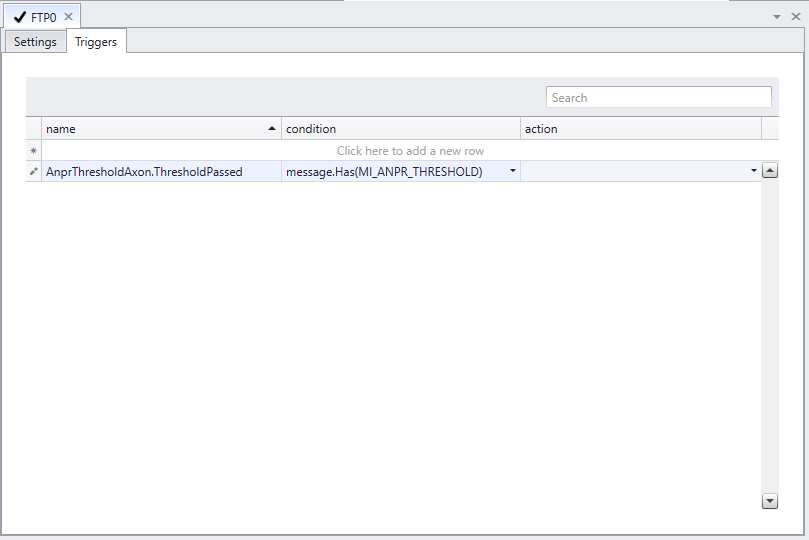The image size is (809, 540).
Task: Click the scrollbar down arrow button
Action: tap(770, 501)
